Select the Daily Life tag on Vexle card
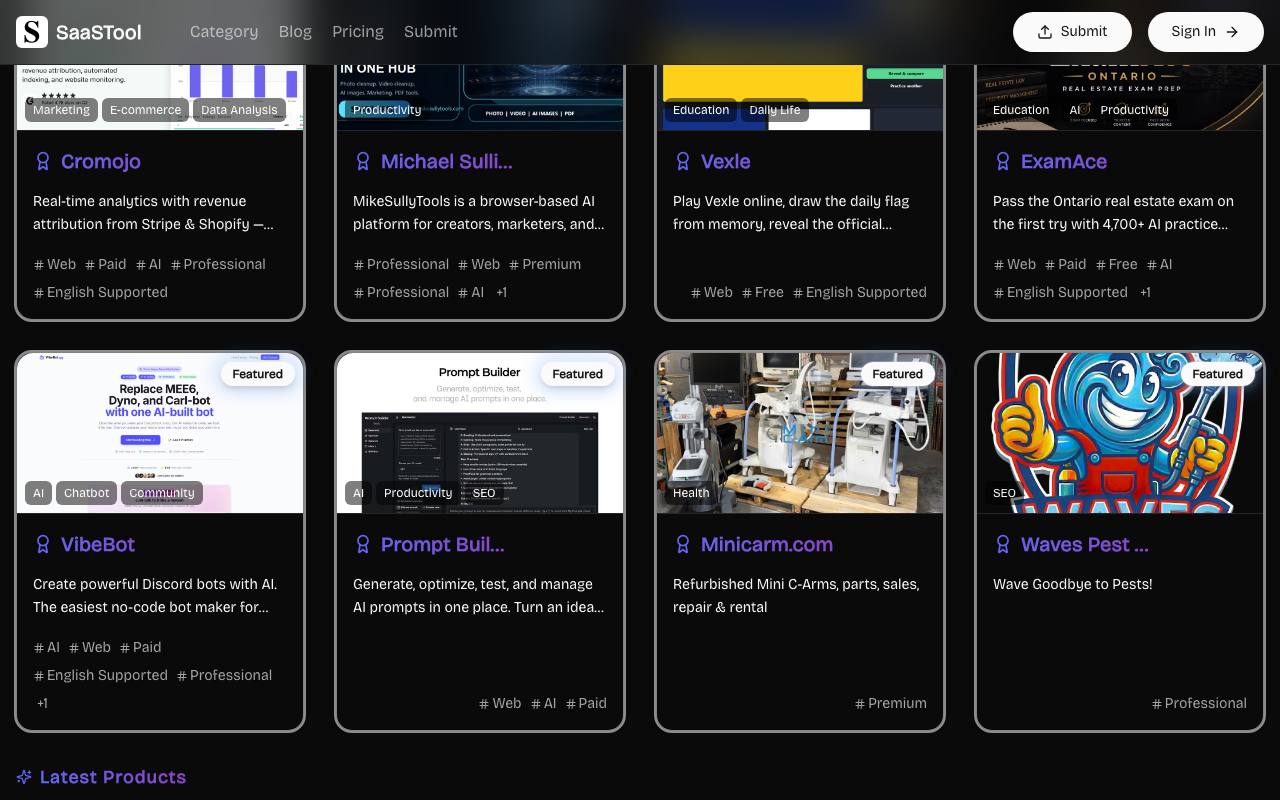1280x800 pixels. [x=775, y=110]
